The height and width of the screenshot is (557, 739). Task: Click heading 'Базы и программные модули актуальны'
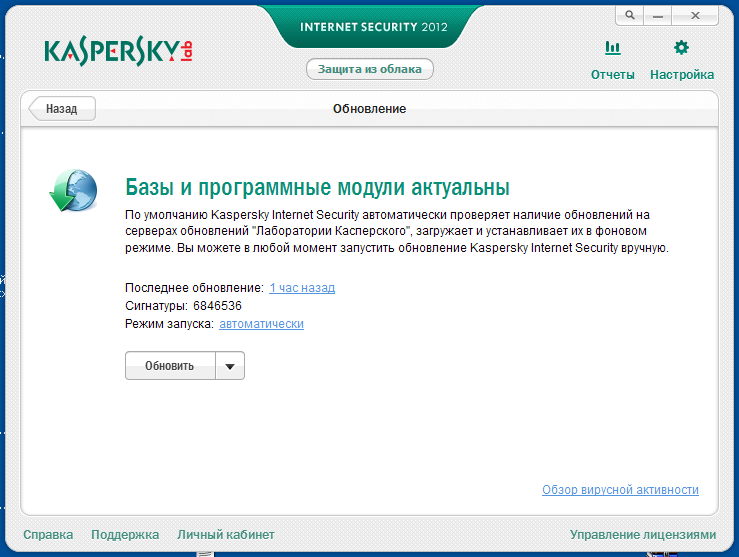[x=317, y=188]
